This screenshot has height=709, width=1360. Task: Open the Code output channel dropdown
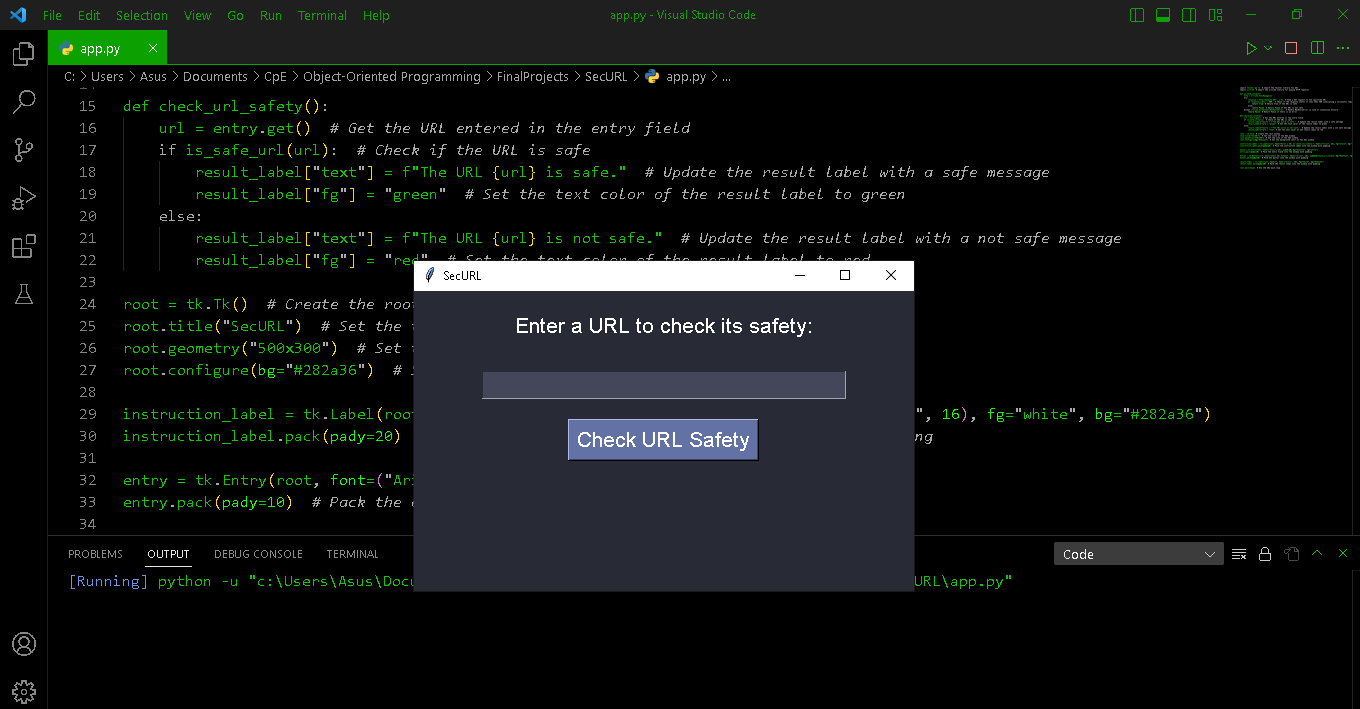(1138, 553)
